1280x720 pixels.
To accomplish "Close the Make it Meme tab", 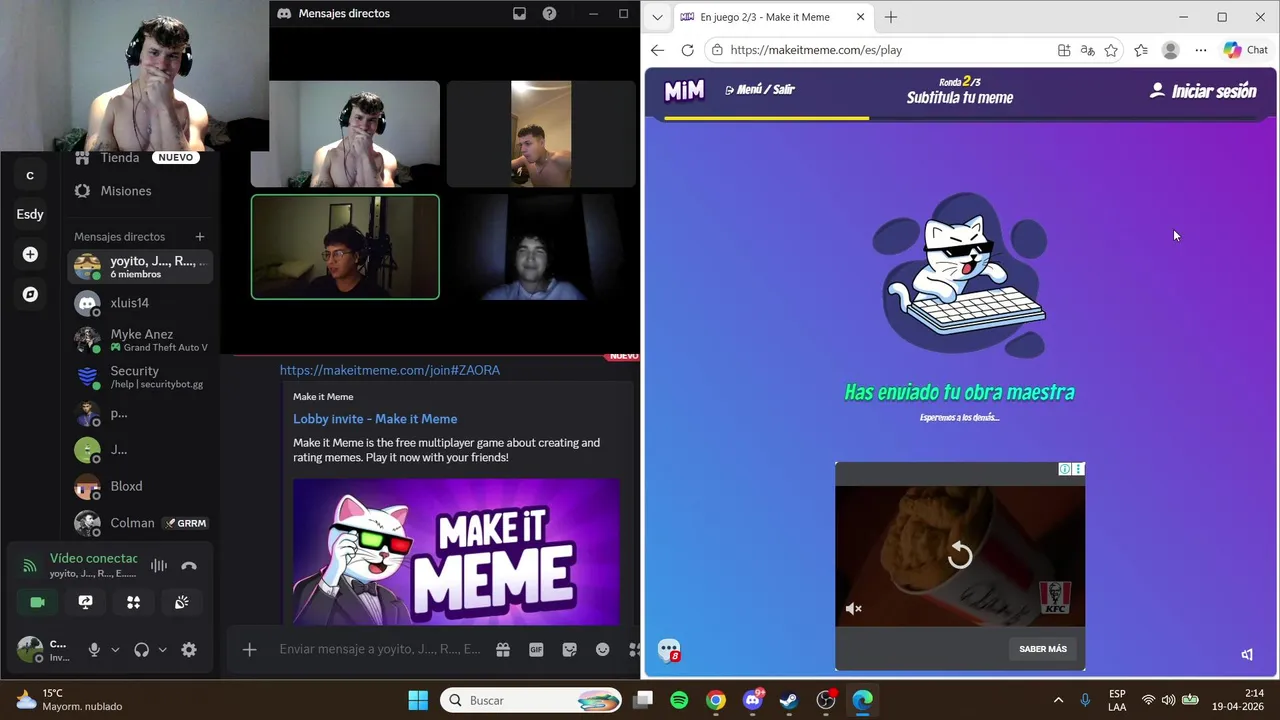I will pos(860,17).
